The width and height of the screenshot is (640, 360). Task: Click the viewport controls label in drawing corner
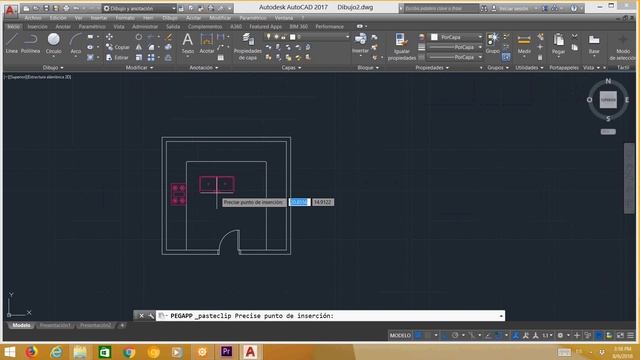coord(38,77)
